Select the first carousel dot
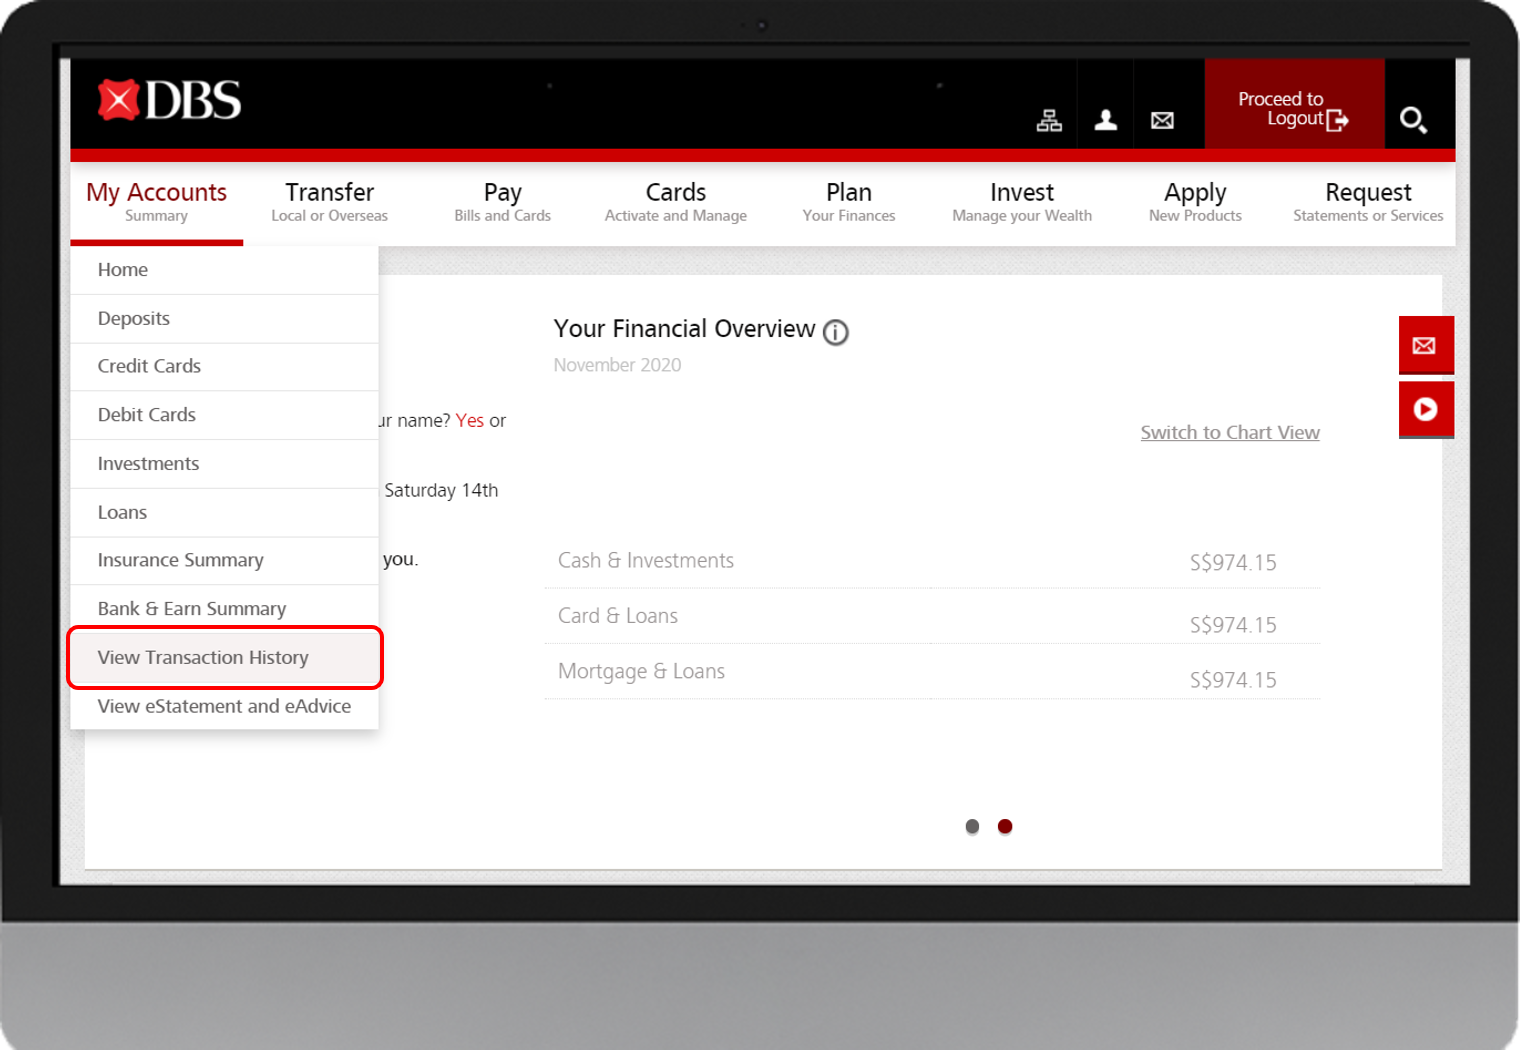Screen dimensions: 1520x1050 pos(971,826)
